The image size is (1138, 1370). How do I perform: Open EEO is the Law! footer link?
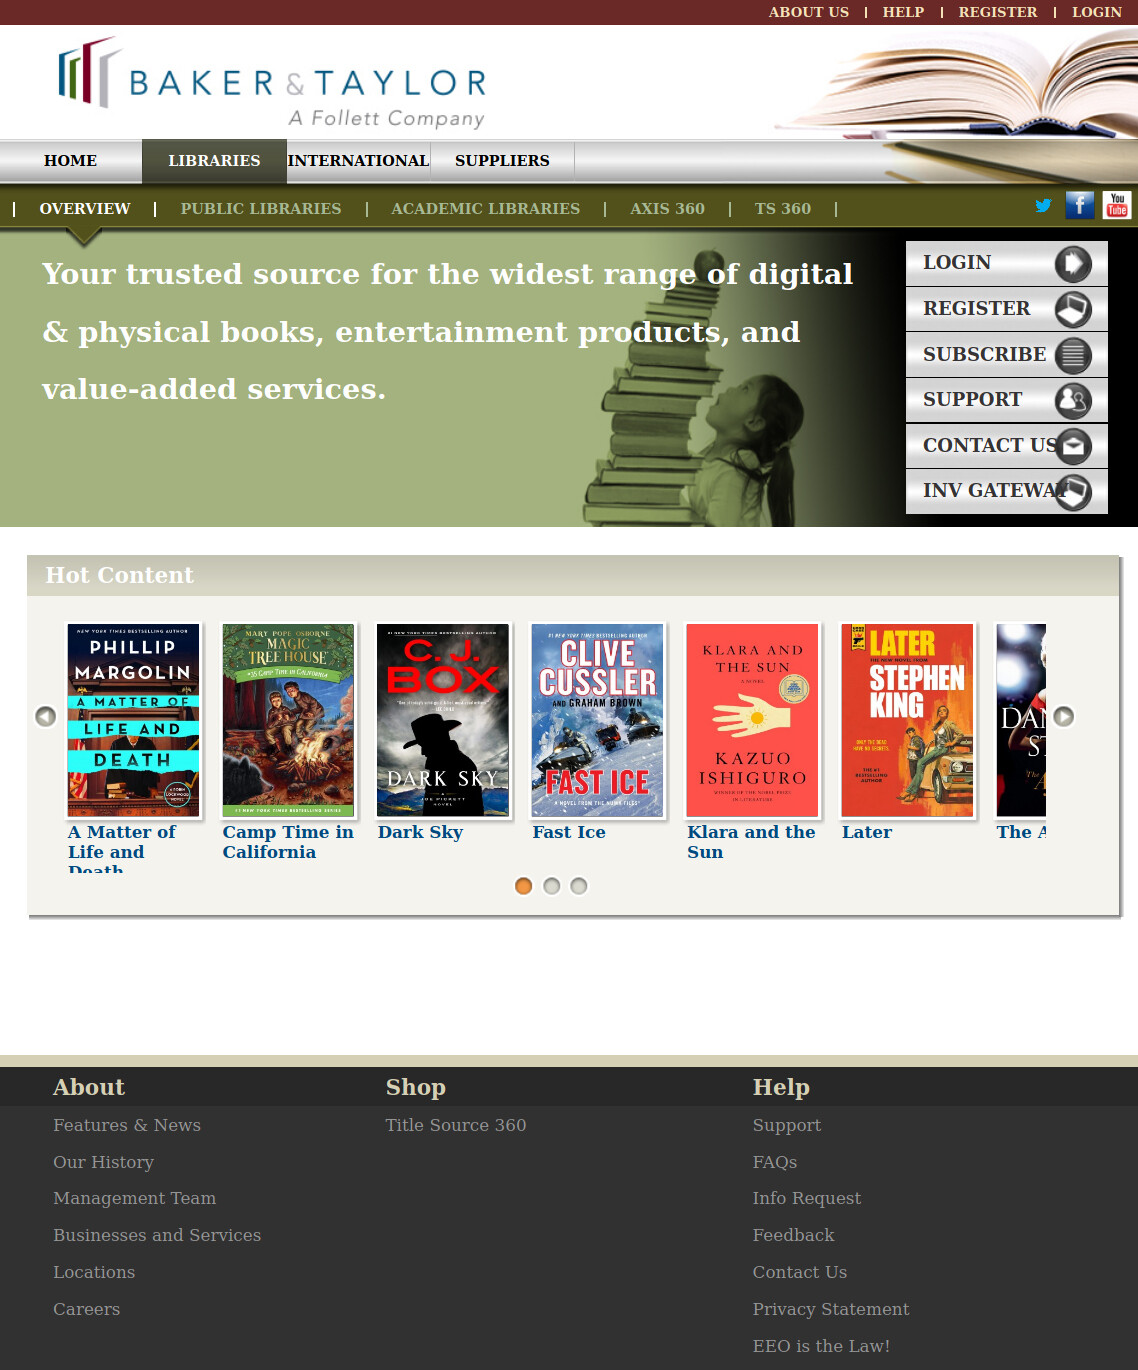pyautogui.click(x=821, y=1346)
